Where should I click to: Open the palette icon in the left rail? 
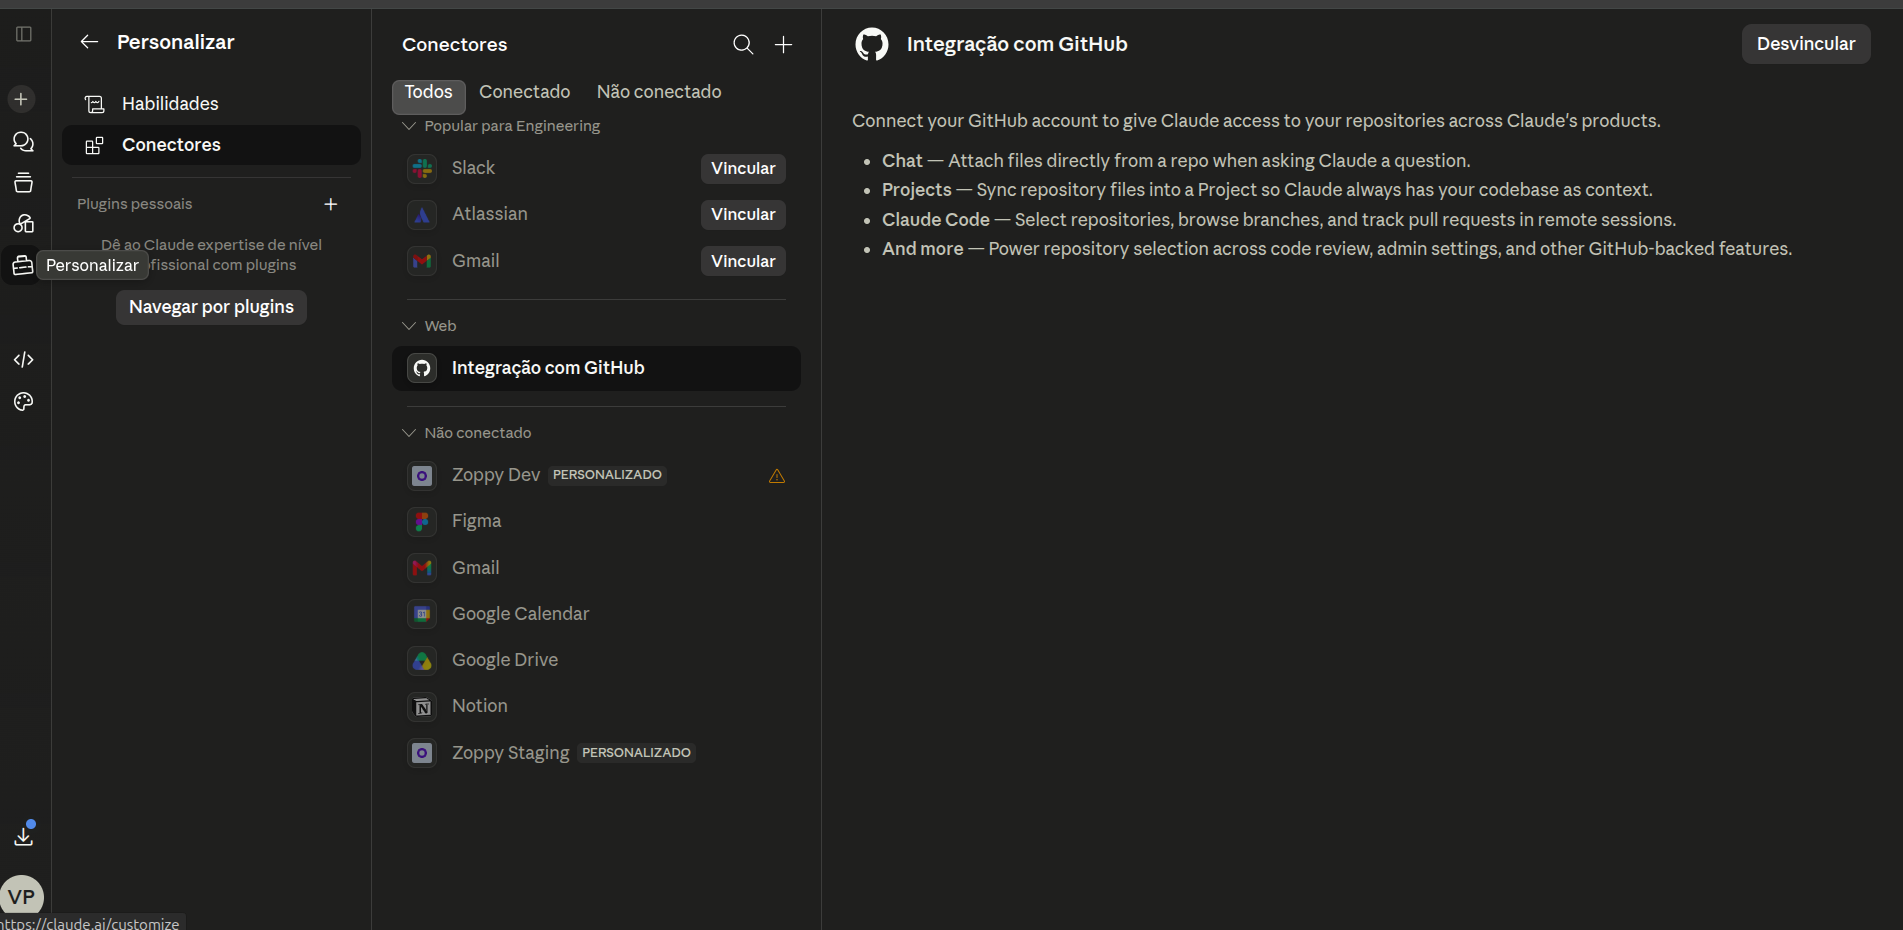pyautogui.click(x=24, y=401)
